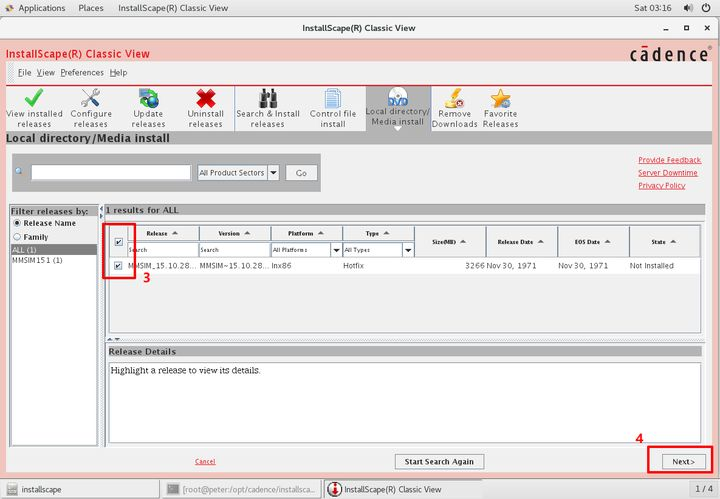The height and width of the screenshot is (499, 720).
Task: Sort by Version column header
Action: 235,233
